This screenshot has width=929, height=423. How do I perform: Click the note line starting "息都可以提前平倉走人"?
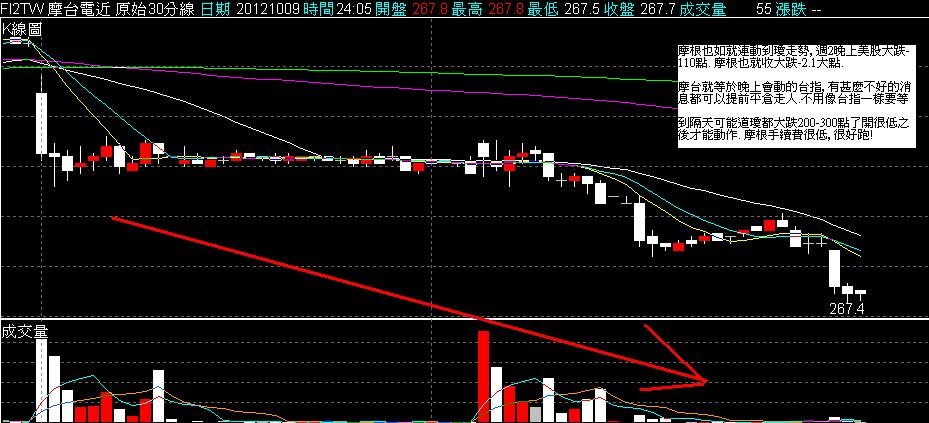pos(793,98)
